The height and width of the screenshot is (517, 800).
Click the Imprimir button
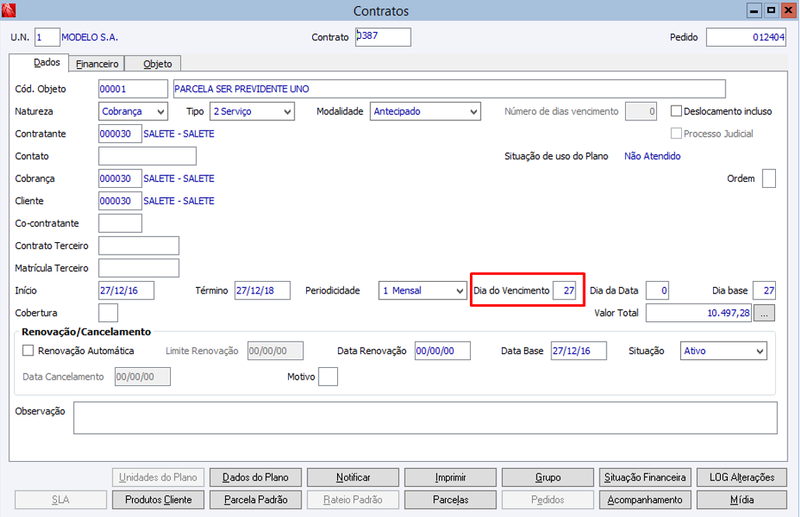tap(451, 477)
